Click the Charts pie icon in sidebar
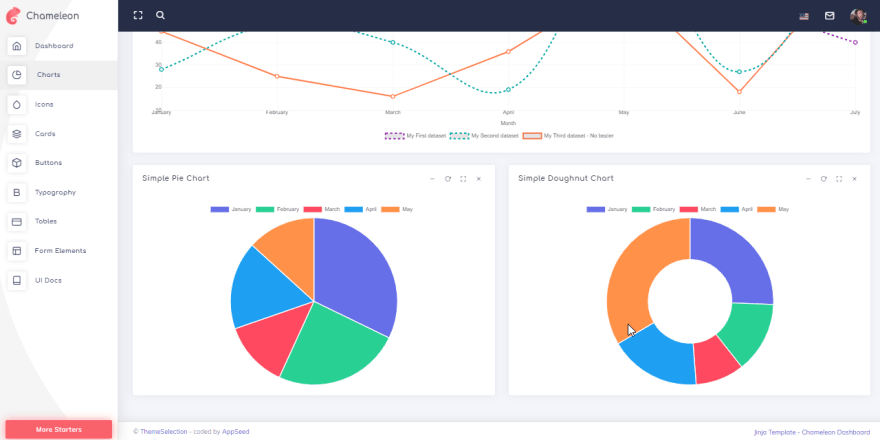The image size is (880, 440). [17, 75]
